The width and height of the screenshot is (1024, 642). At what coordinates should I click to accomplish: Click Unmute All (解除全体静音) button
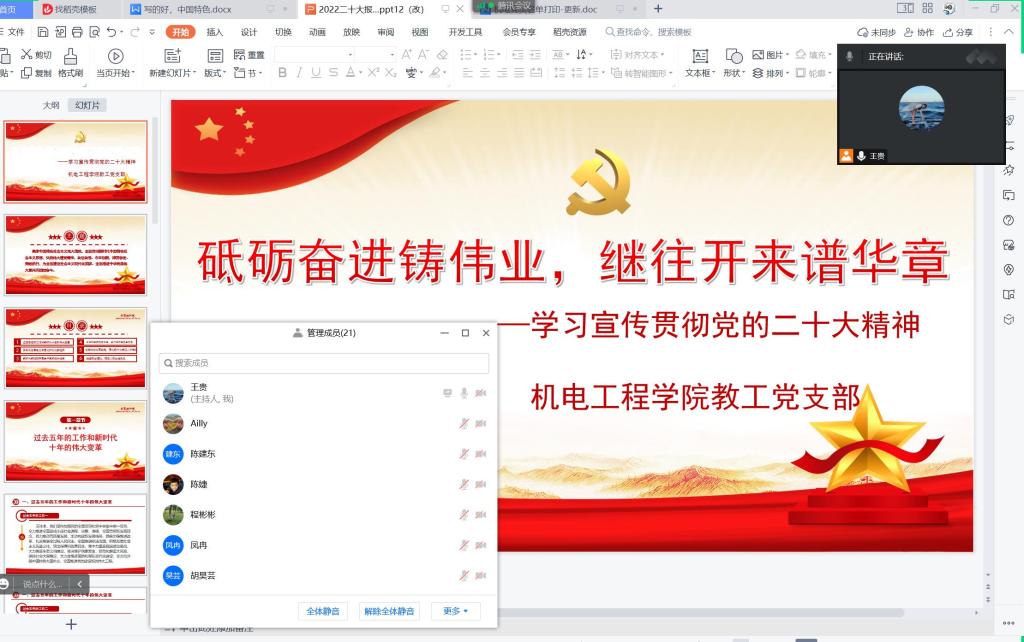389,611
